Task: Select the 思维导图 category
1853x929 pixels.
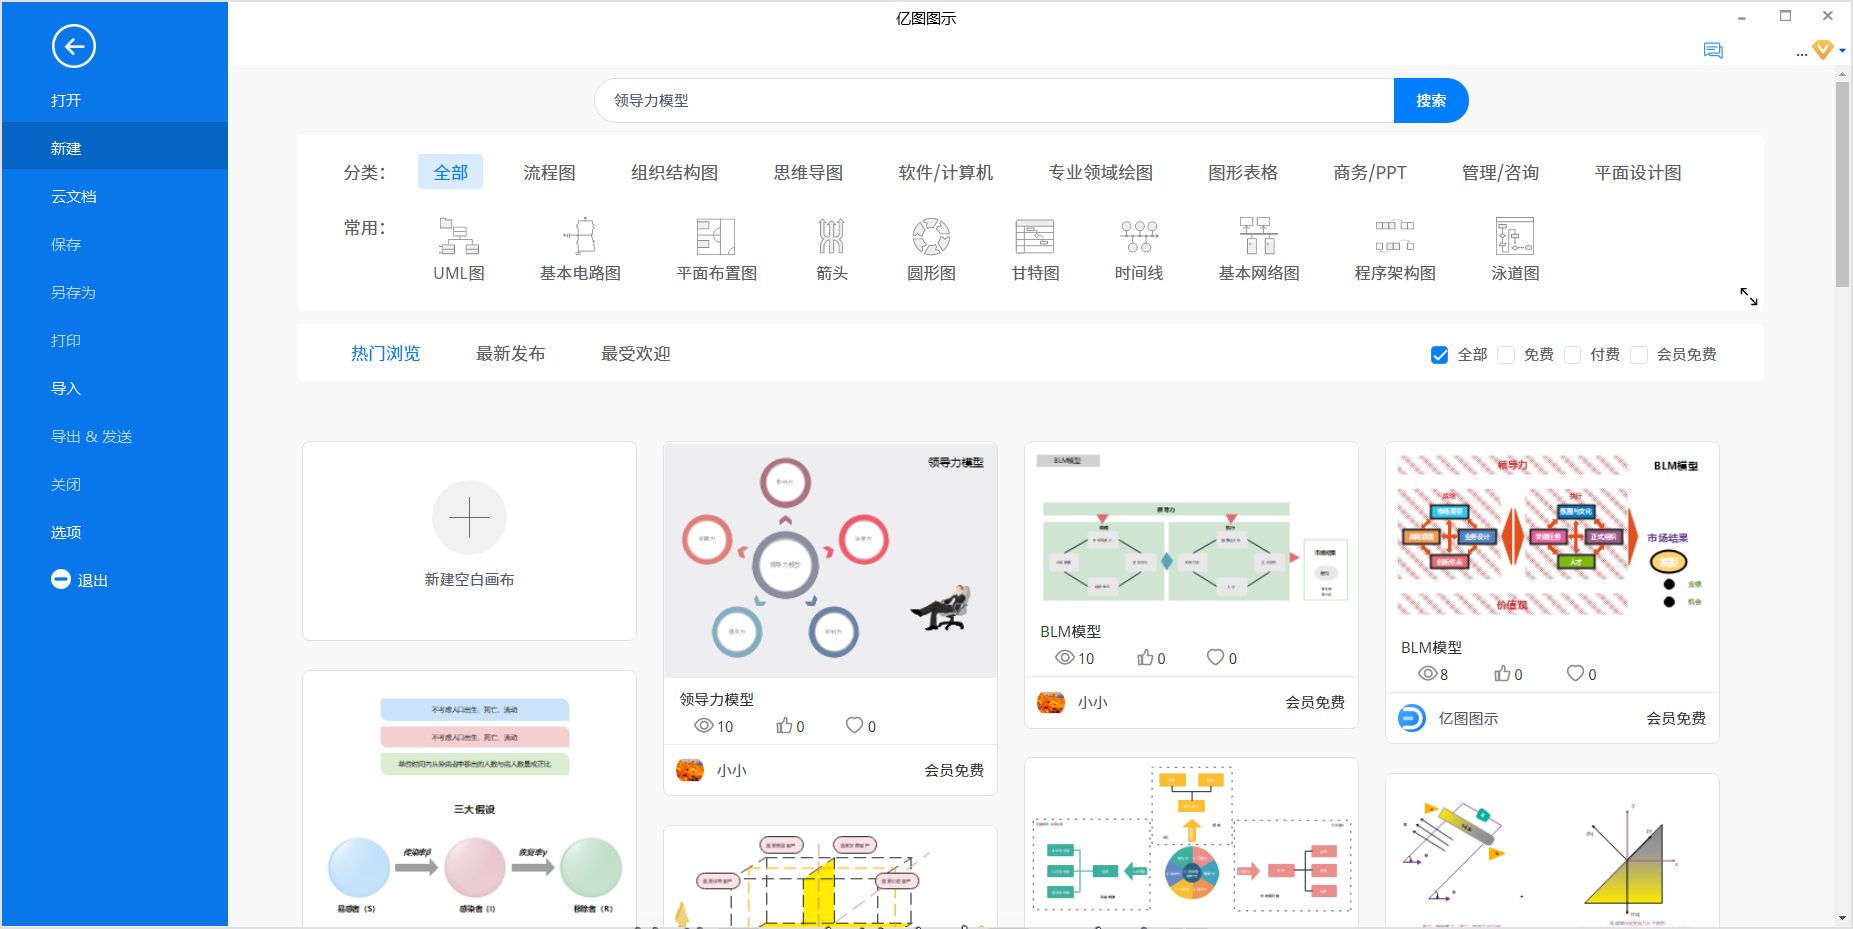Action: coord(808,173)
